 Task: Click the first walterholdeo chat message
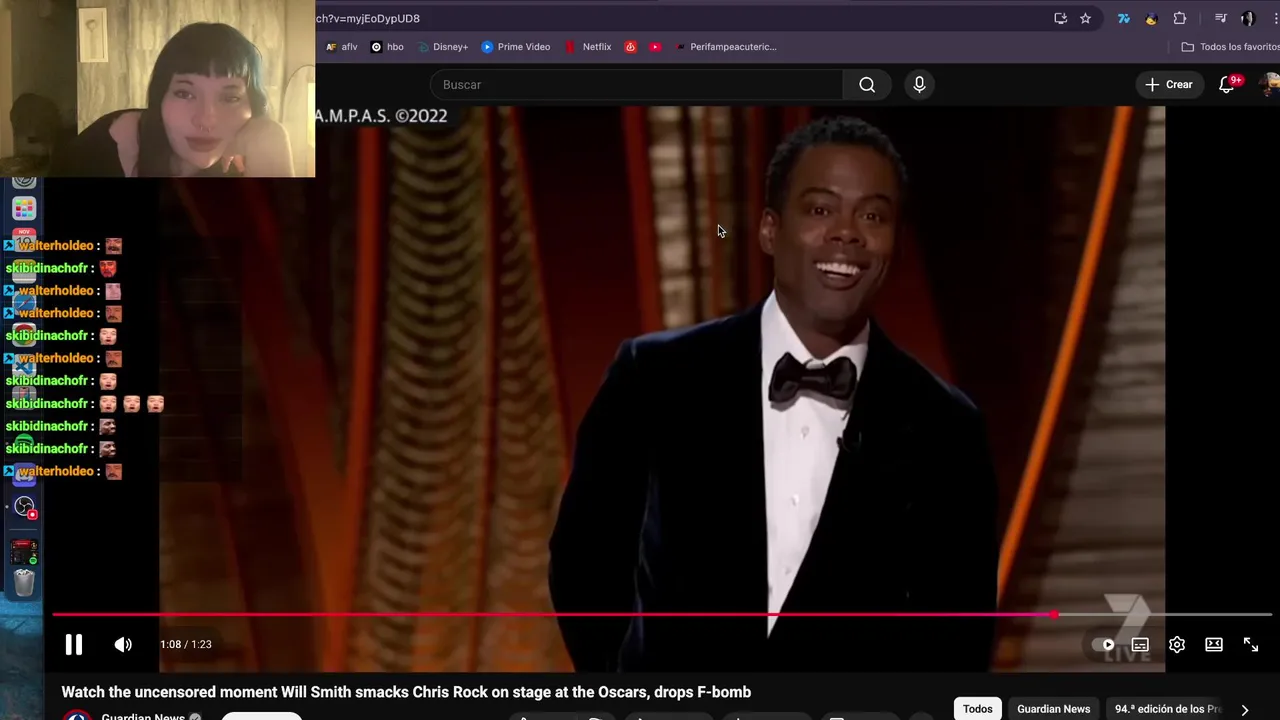[65, 246]
